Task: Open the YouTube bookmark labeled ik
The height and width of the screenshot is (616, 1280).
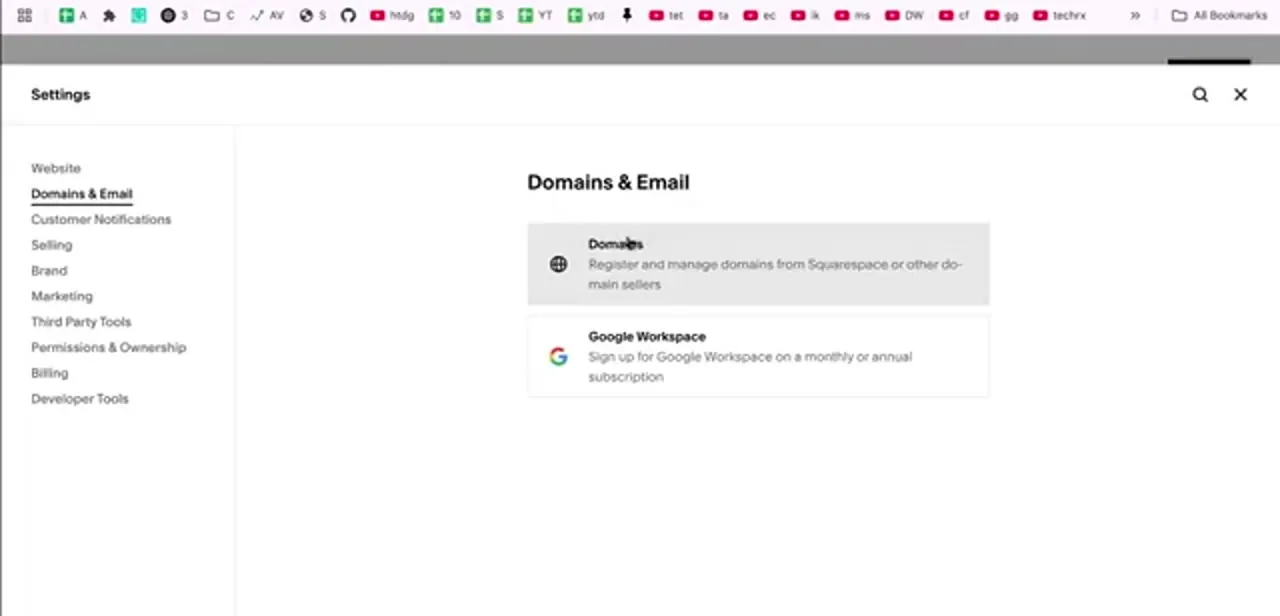Action: click(805, 15)
